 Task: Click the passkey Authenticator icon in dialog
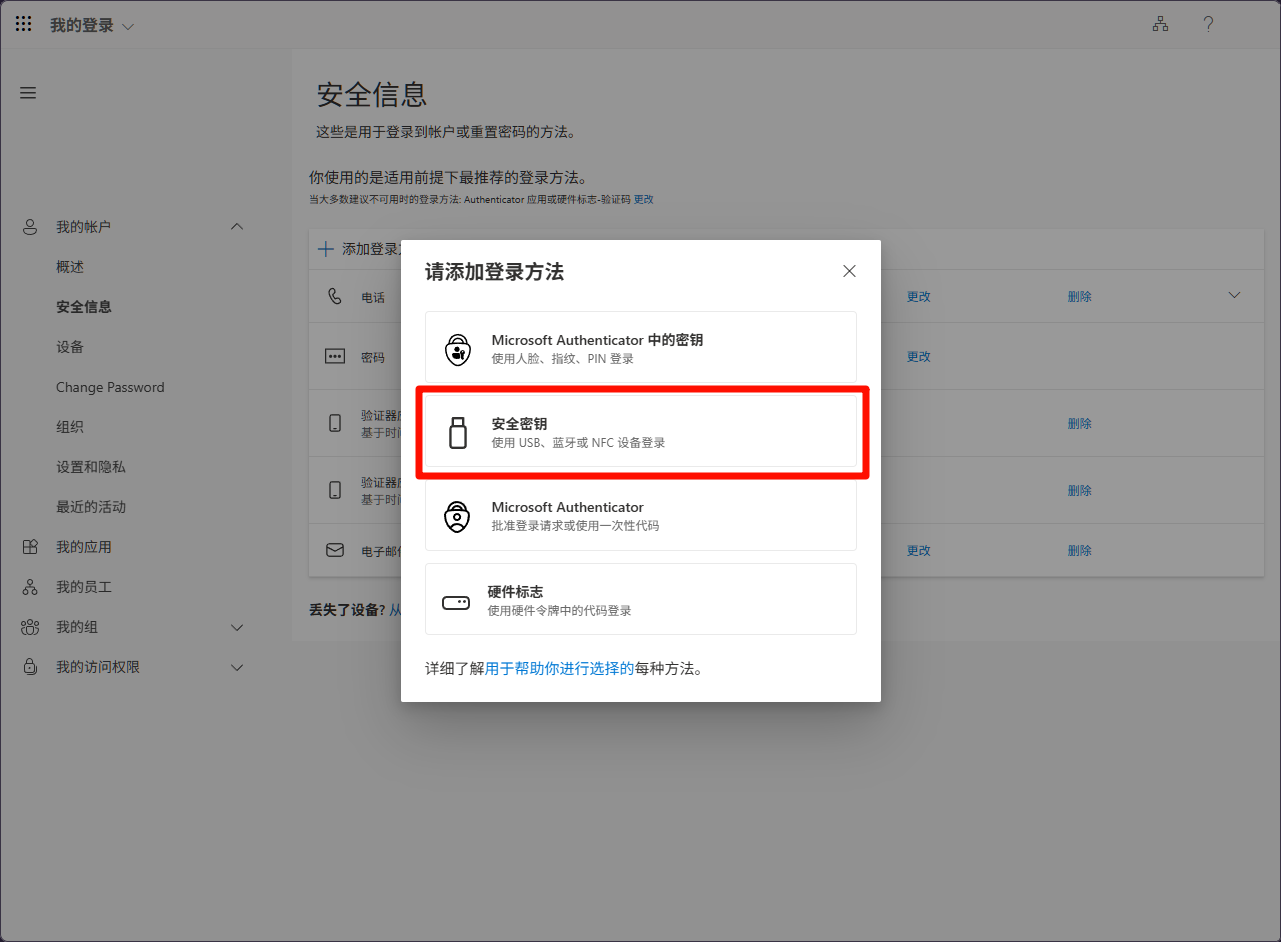(457, 349)
